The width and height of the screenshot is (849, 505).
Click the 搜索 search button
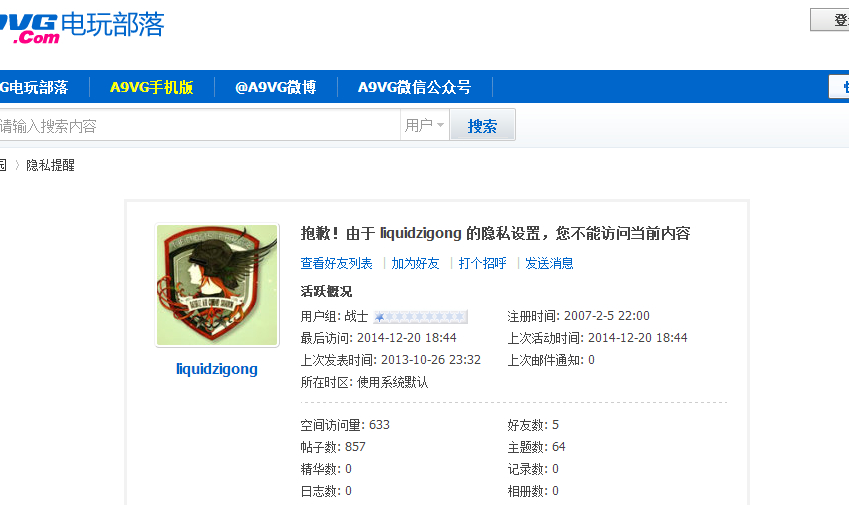482,126
